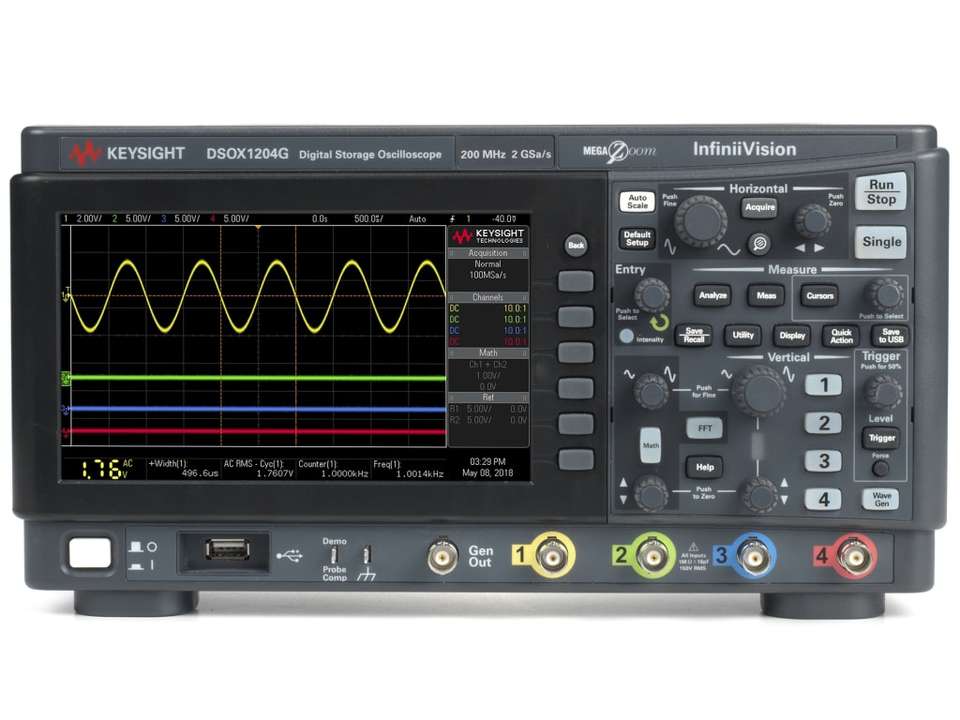Screen dimensions: 960x720
Task: Tap the Quick Action key
Action: pyautogui.click(x=841, y=336)
